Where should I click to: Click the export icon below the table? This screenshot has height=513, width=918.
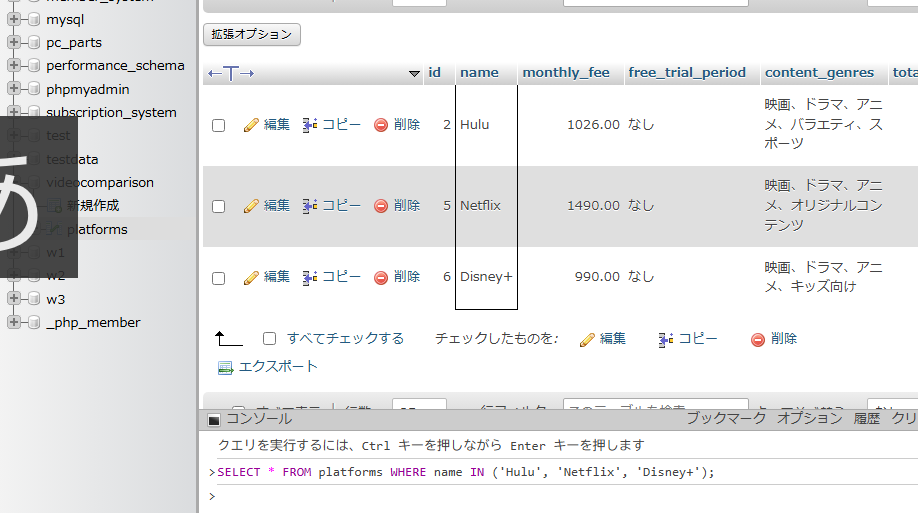(x=225, y=367)
